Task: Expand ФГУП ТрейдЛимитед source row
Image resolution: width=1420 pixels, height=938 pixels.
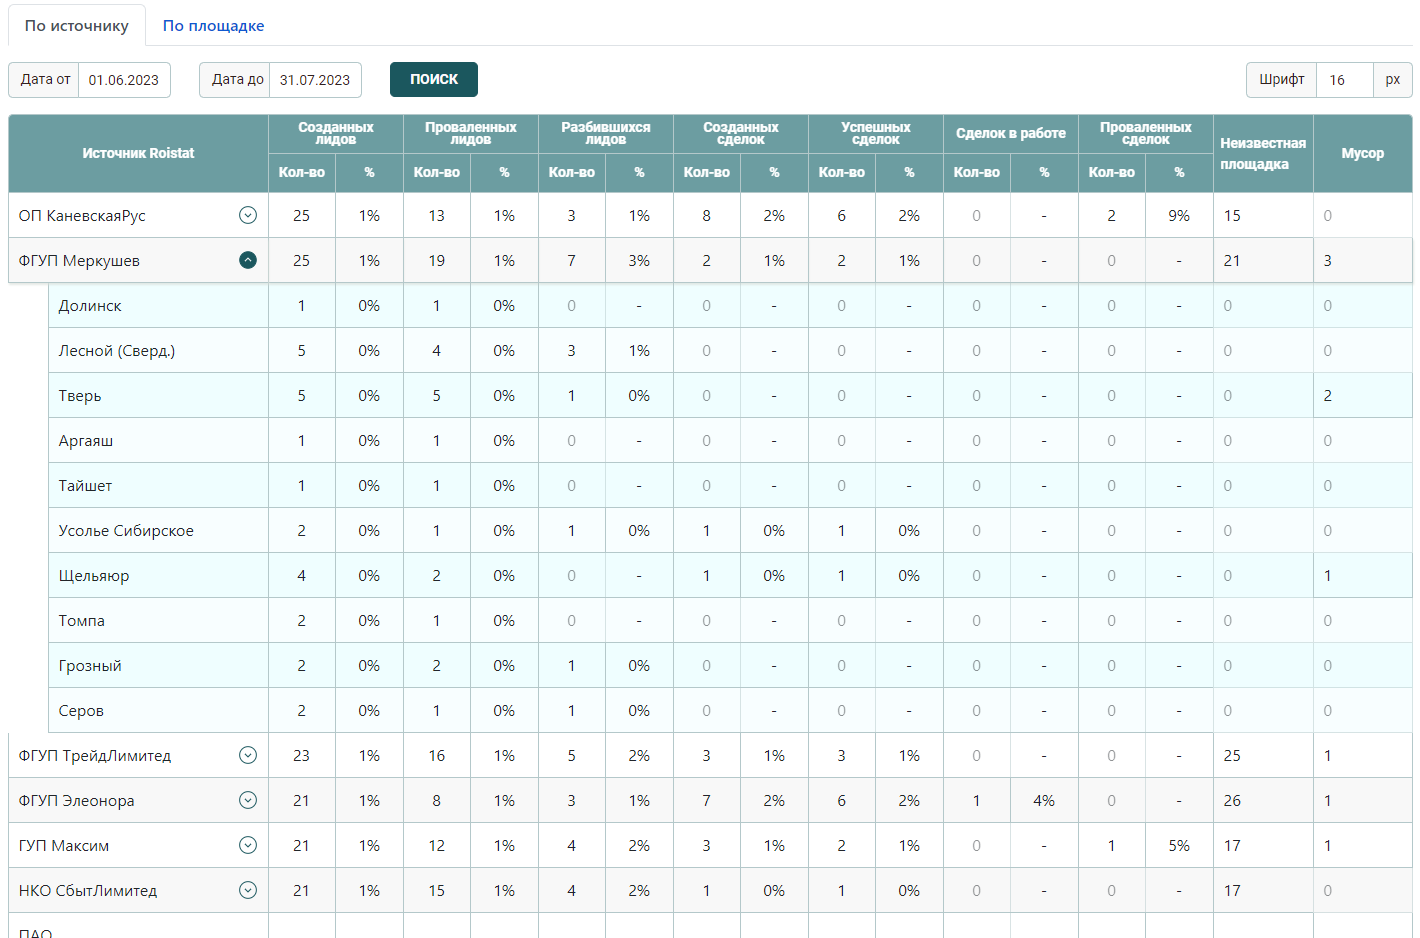Action: point(248,755)
